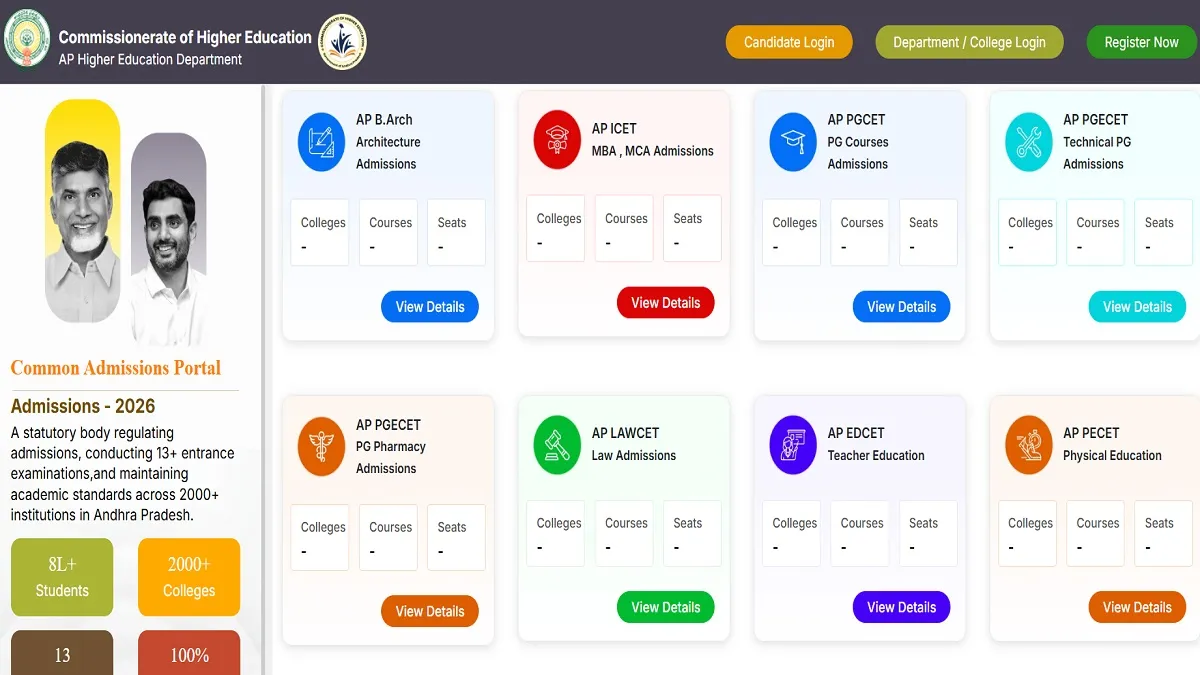The height and width of the screenshot is (675, 1200).
Task: View Details for AP PGECET Technical PG
Action: [x=1137, y=307]
